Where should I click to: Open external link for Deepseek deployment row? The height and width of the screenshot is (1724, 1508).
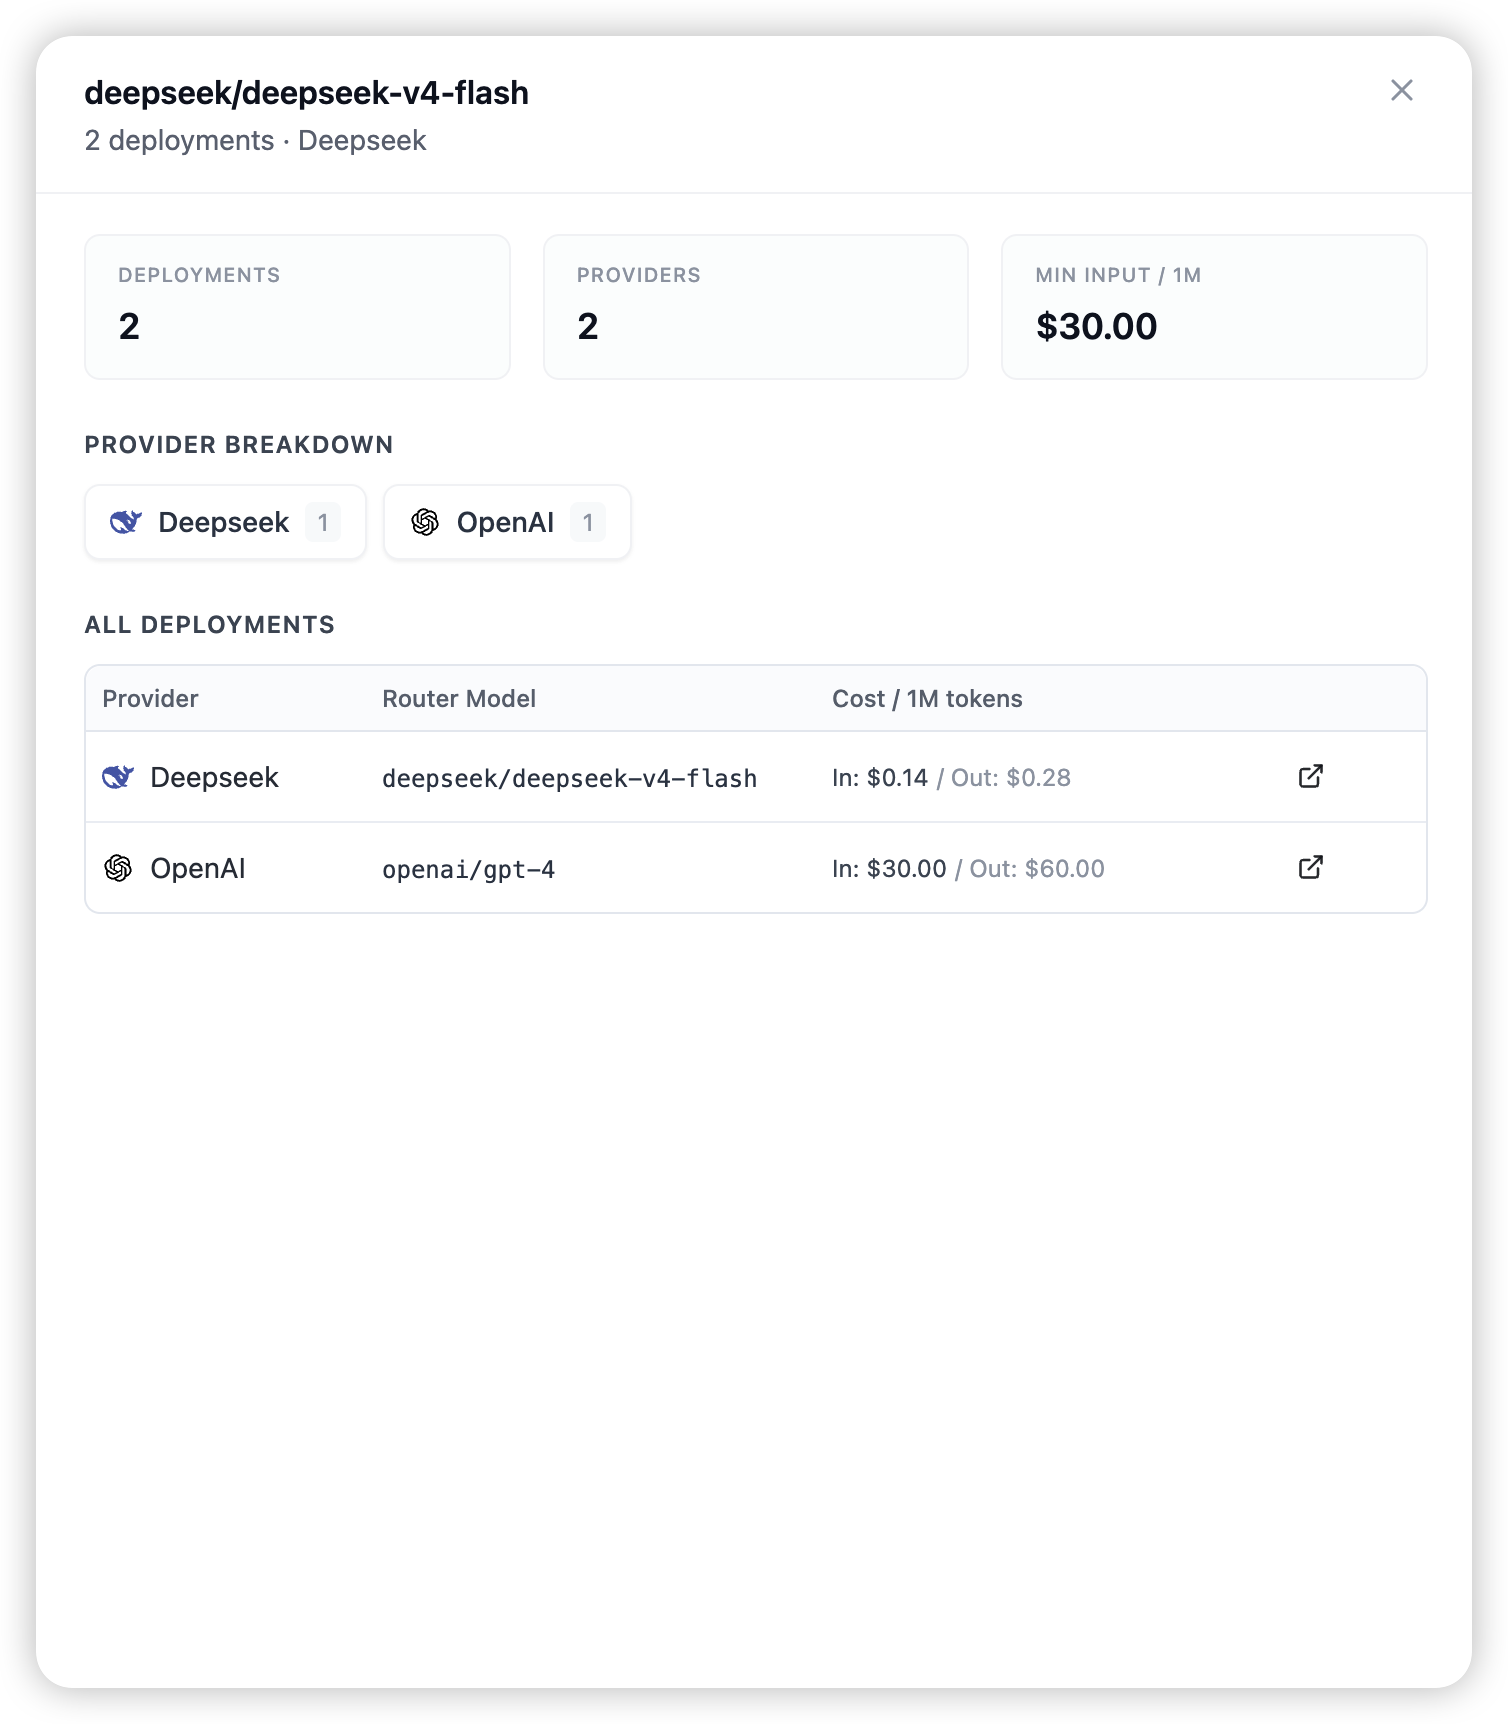tap(1310, 776)
